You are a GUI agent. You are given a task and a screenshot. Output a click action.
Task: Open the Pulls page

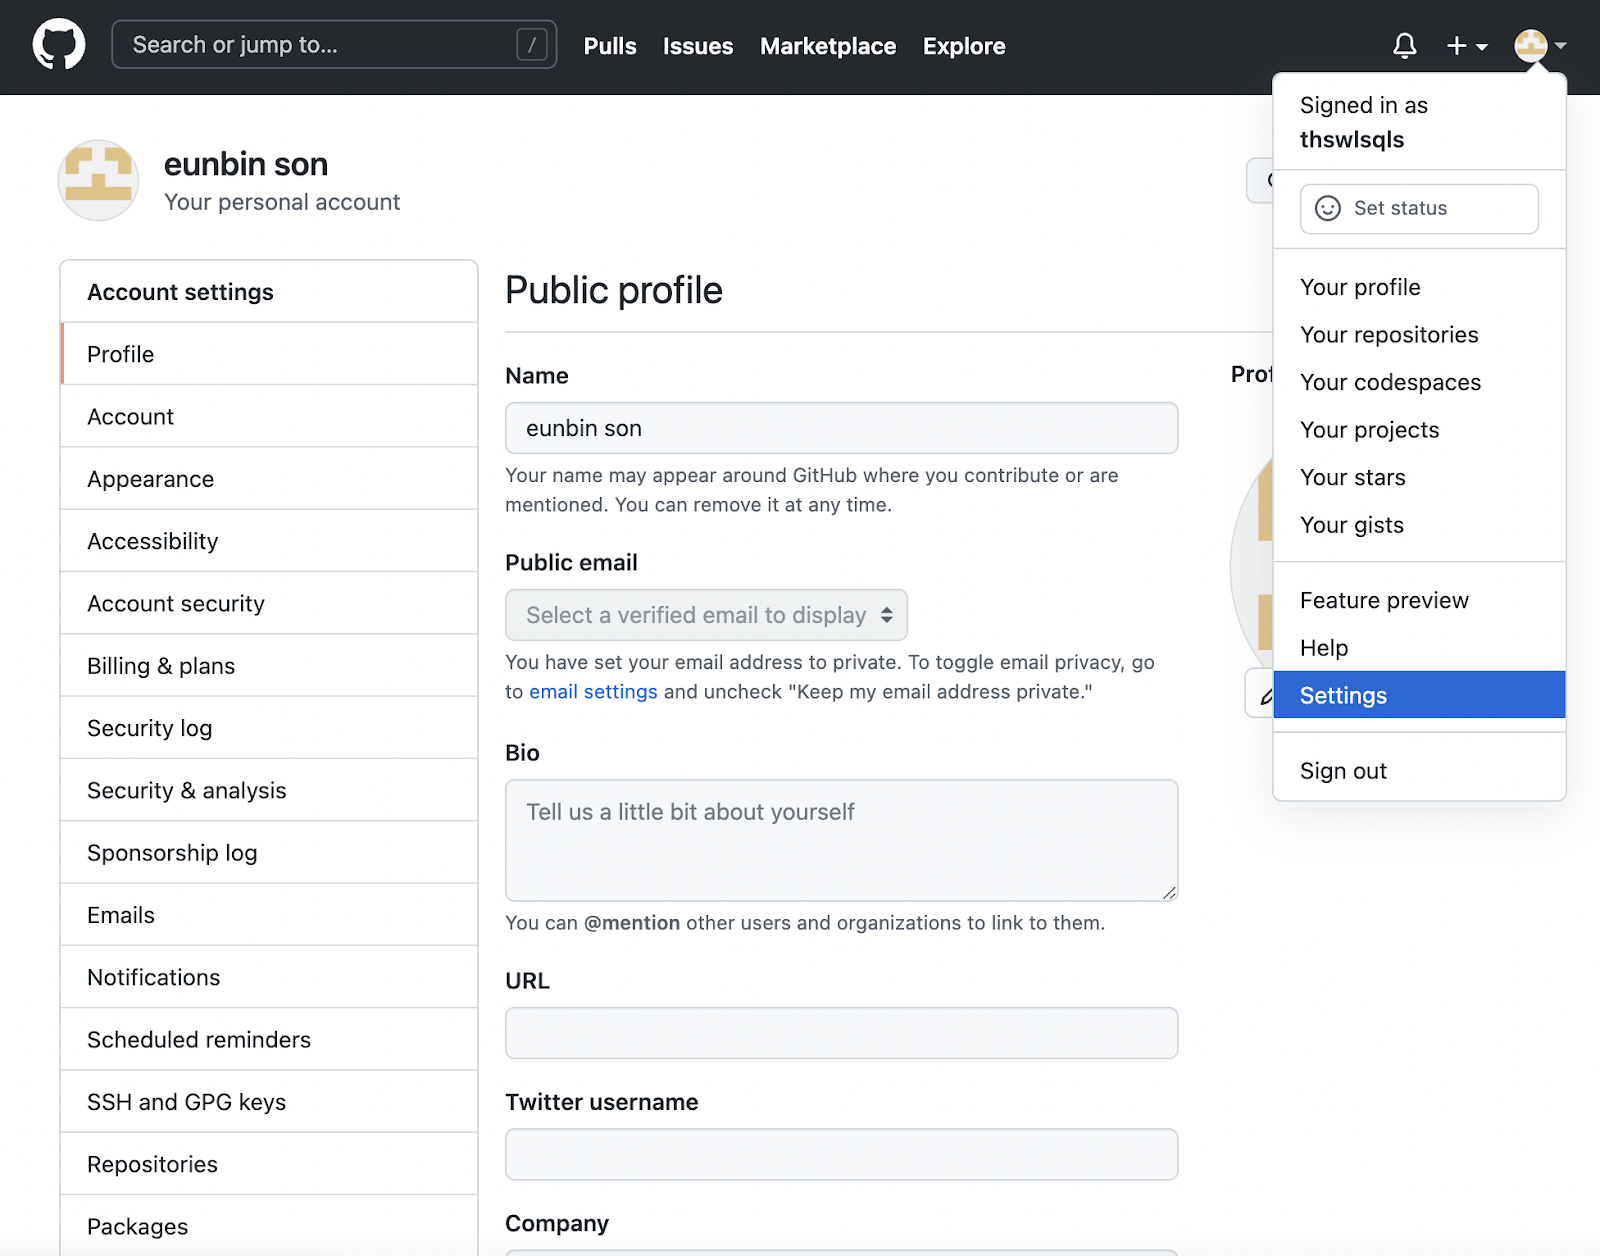(610, 46)
